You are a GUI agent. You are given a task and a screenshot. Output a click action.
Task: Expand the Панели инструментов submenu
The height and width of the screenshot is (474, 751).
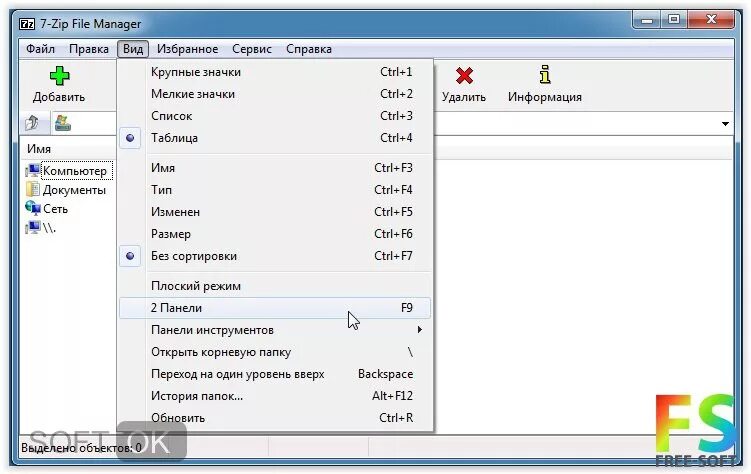tap(275, 330)
